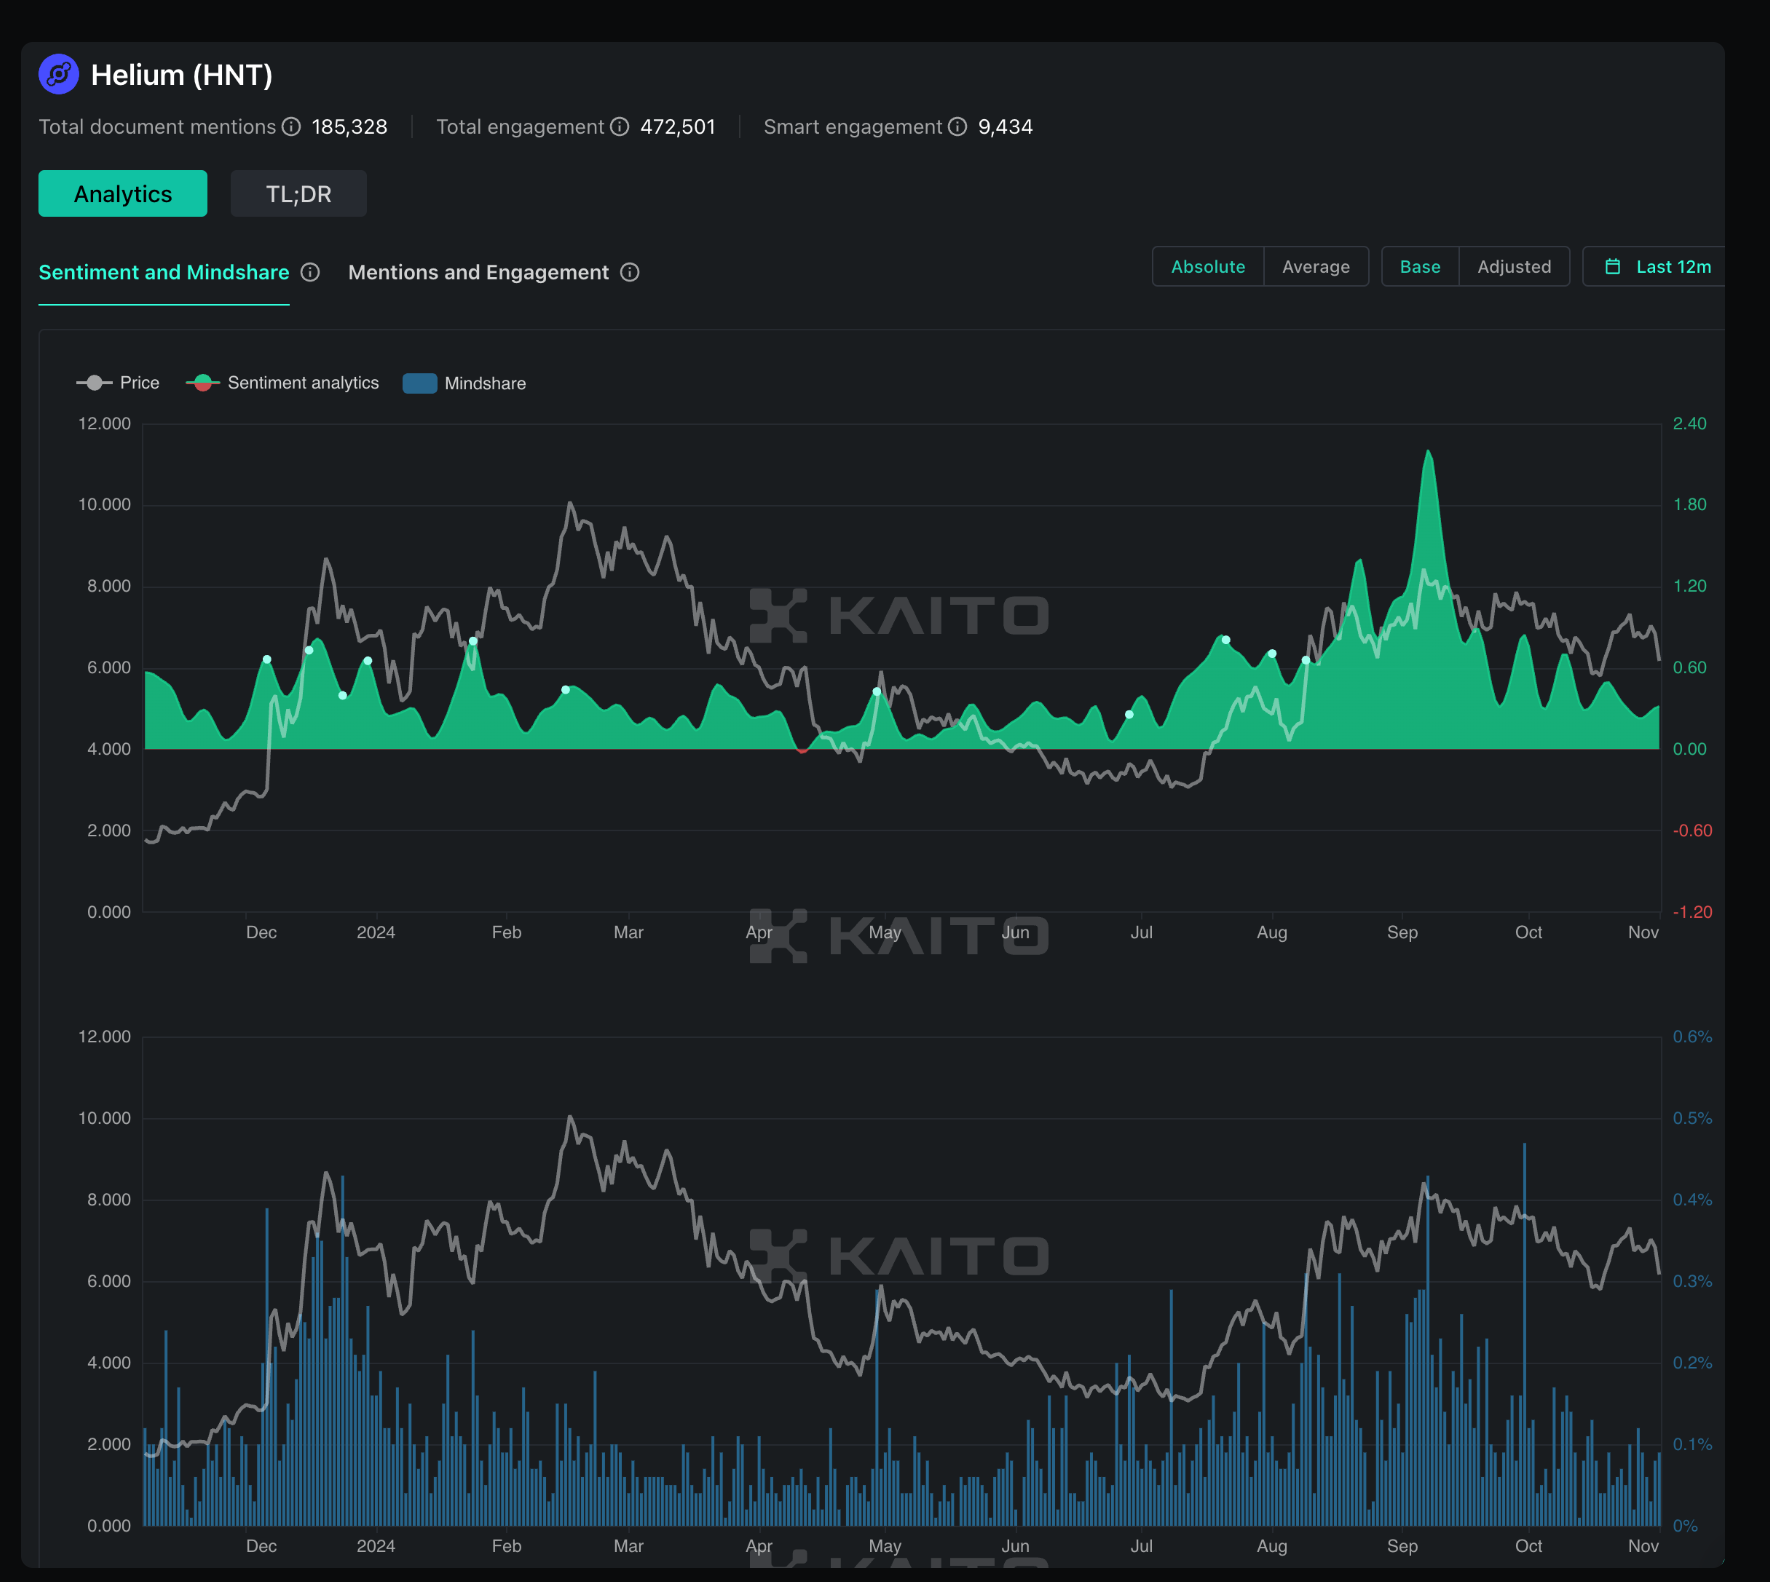Click the info icon beside Total engagement
Viewport: 1770px width, 1582px height.
point(620,127)
